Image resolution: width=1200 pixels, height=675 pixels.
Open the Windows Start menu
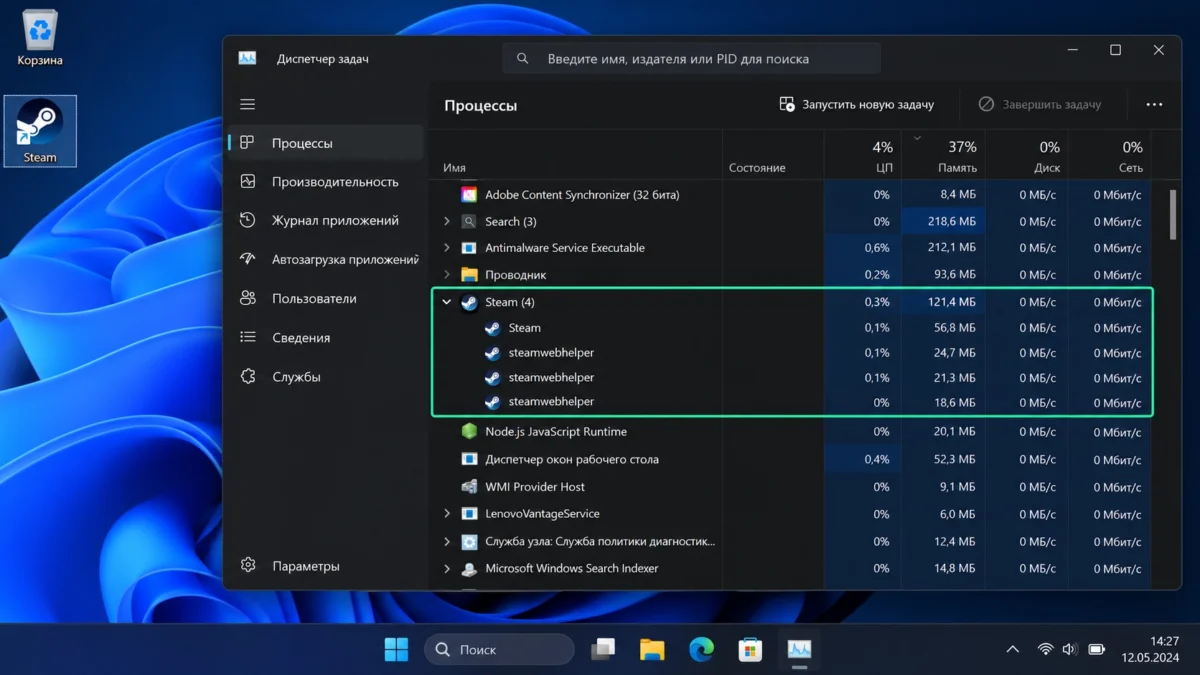click(396, 650)
